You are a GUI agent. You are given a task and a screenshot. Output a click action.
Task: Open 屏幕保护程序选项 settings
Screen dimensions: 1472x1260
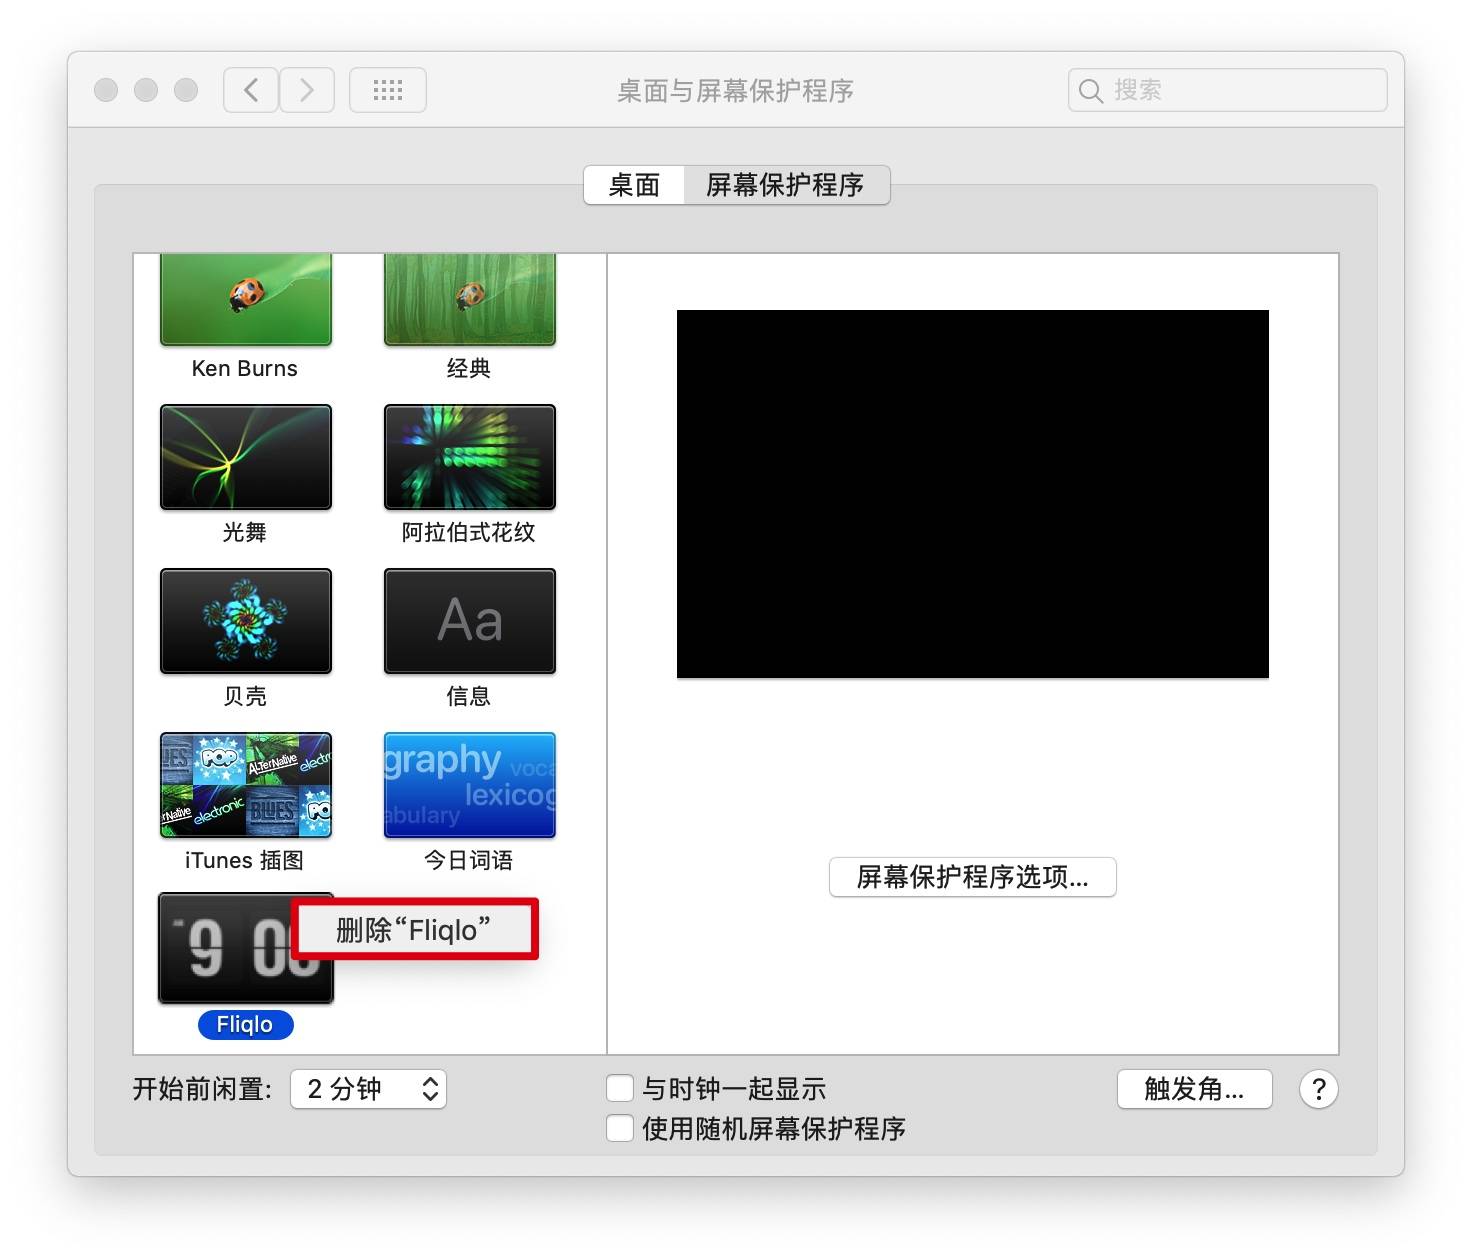point(972,877)
